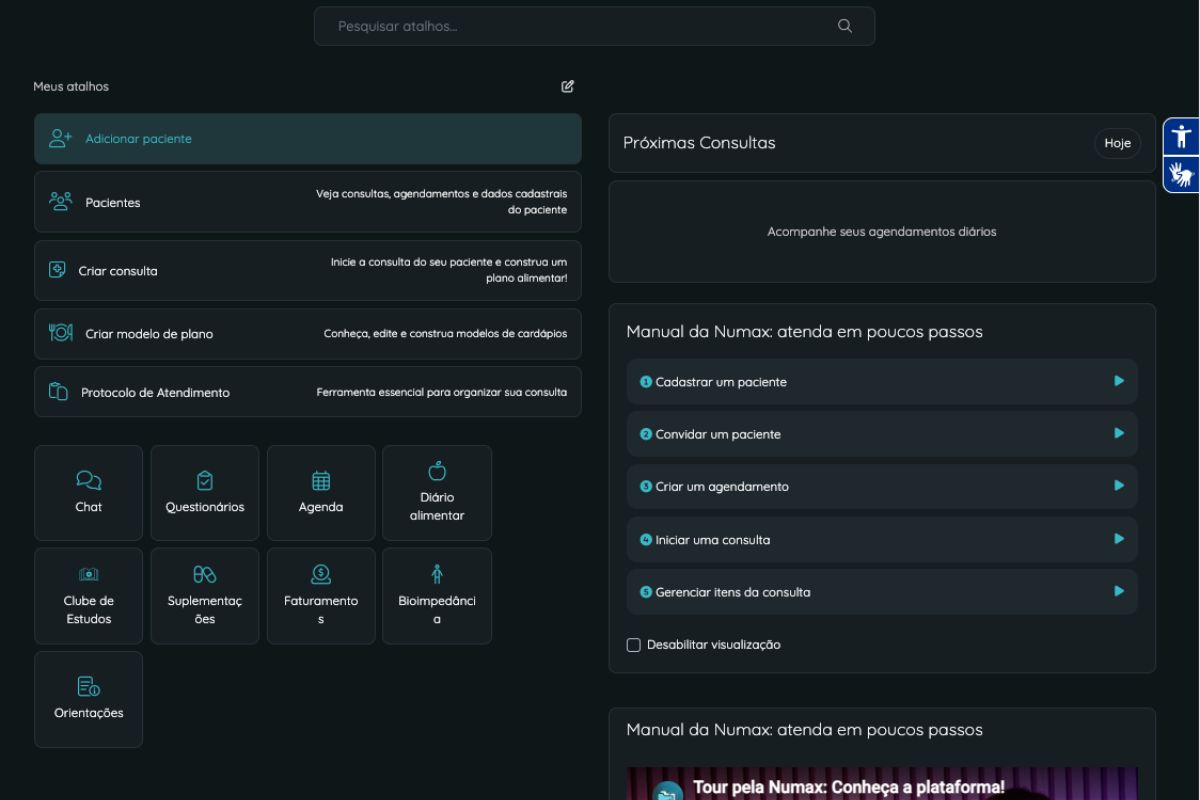Open the Chat tile
Viewport: 1200px width, 800px height.
[x=89, y=493]
